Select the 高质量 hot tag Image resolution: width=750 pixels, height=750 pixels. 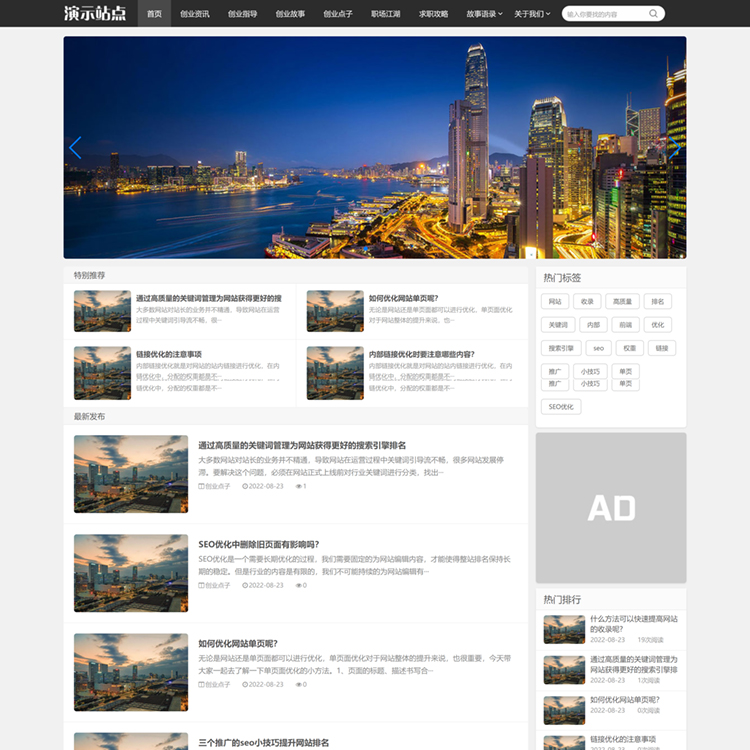(x=622, y=301)
